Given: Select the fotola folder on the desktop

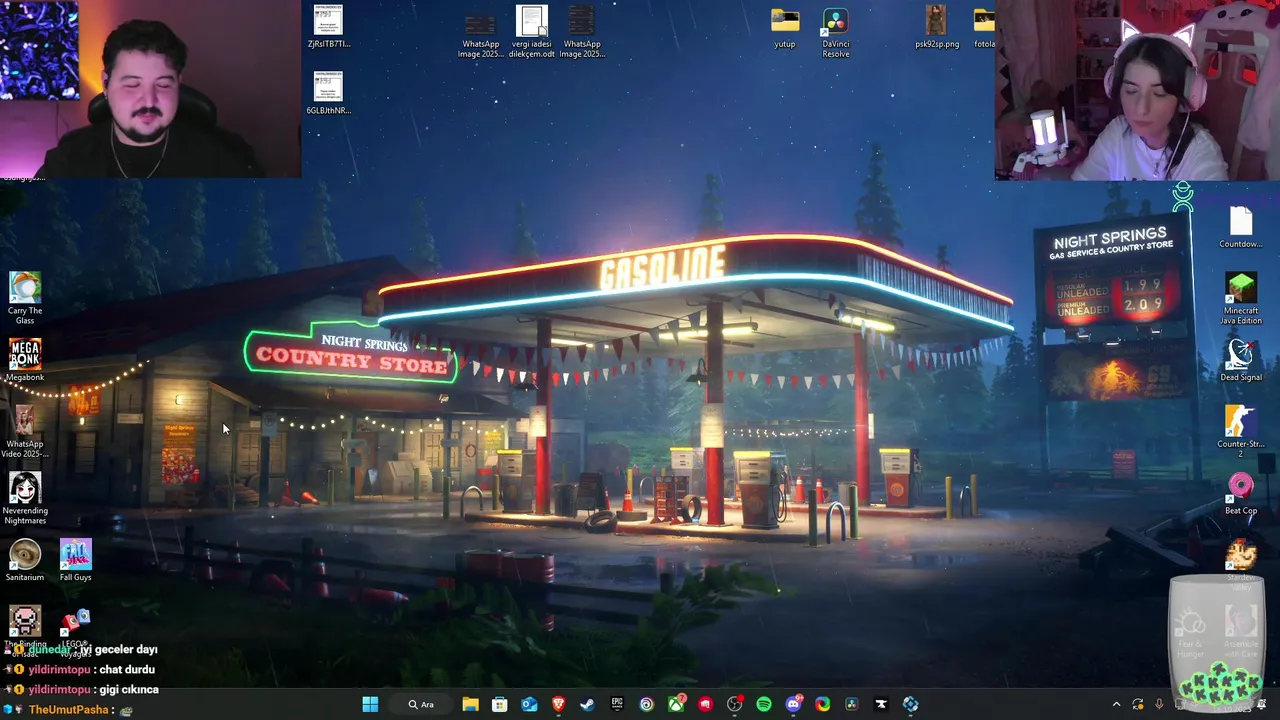Looking at the screenshot, I should (x=984, y=27).
